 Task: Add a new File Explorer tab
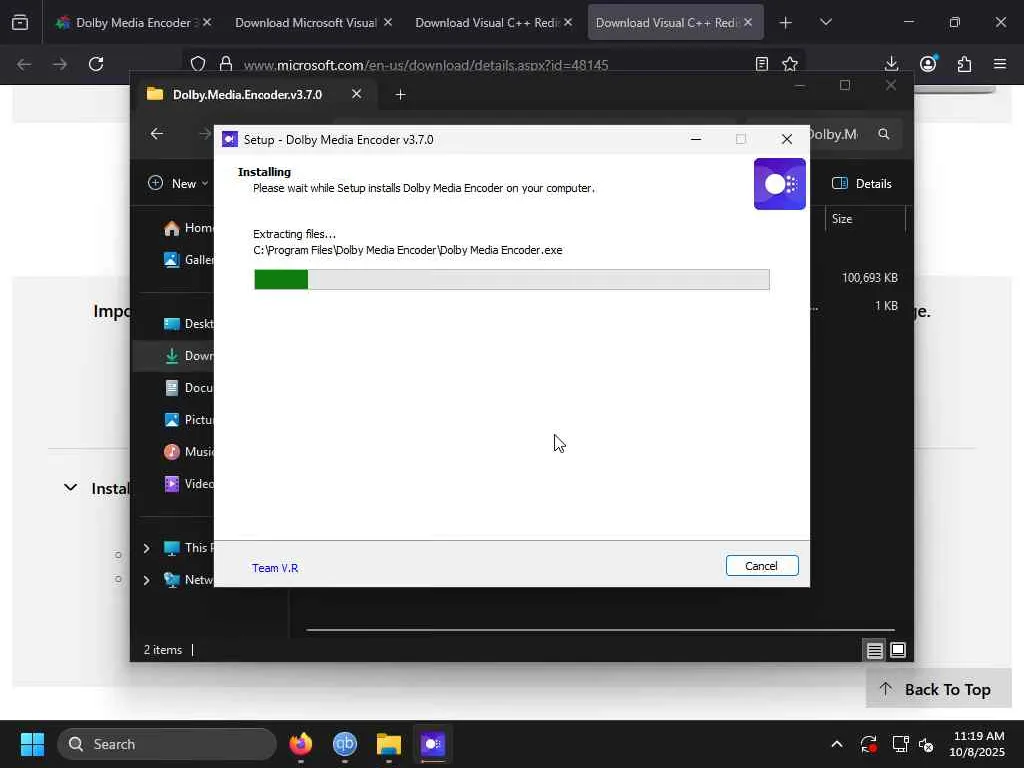click(x=400, y=95)
